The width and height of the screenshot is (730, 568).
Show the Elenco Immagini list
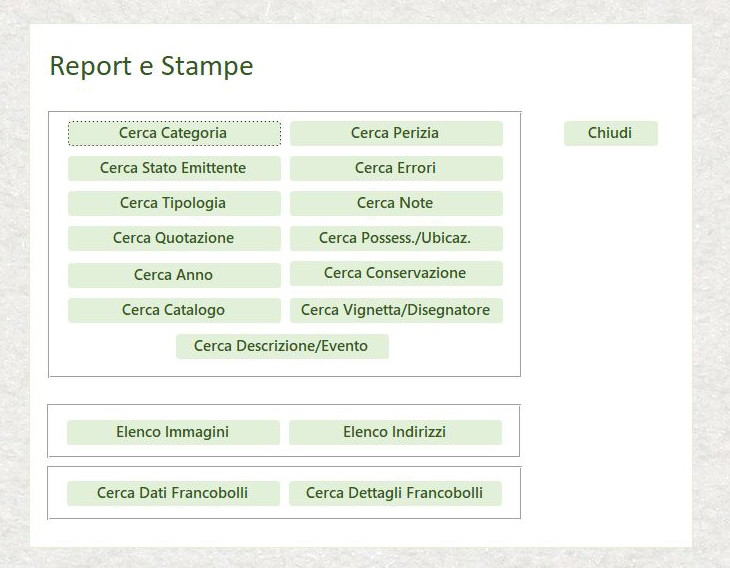173,432
